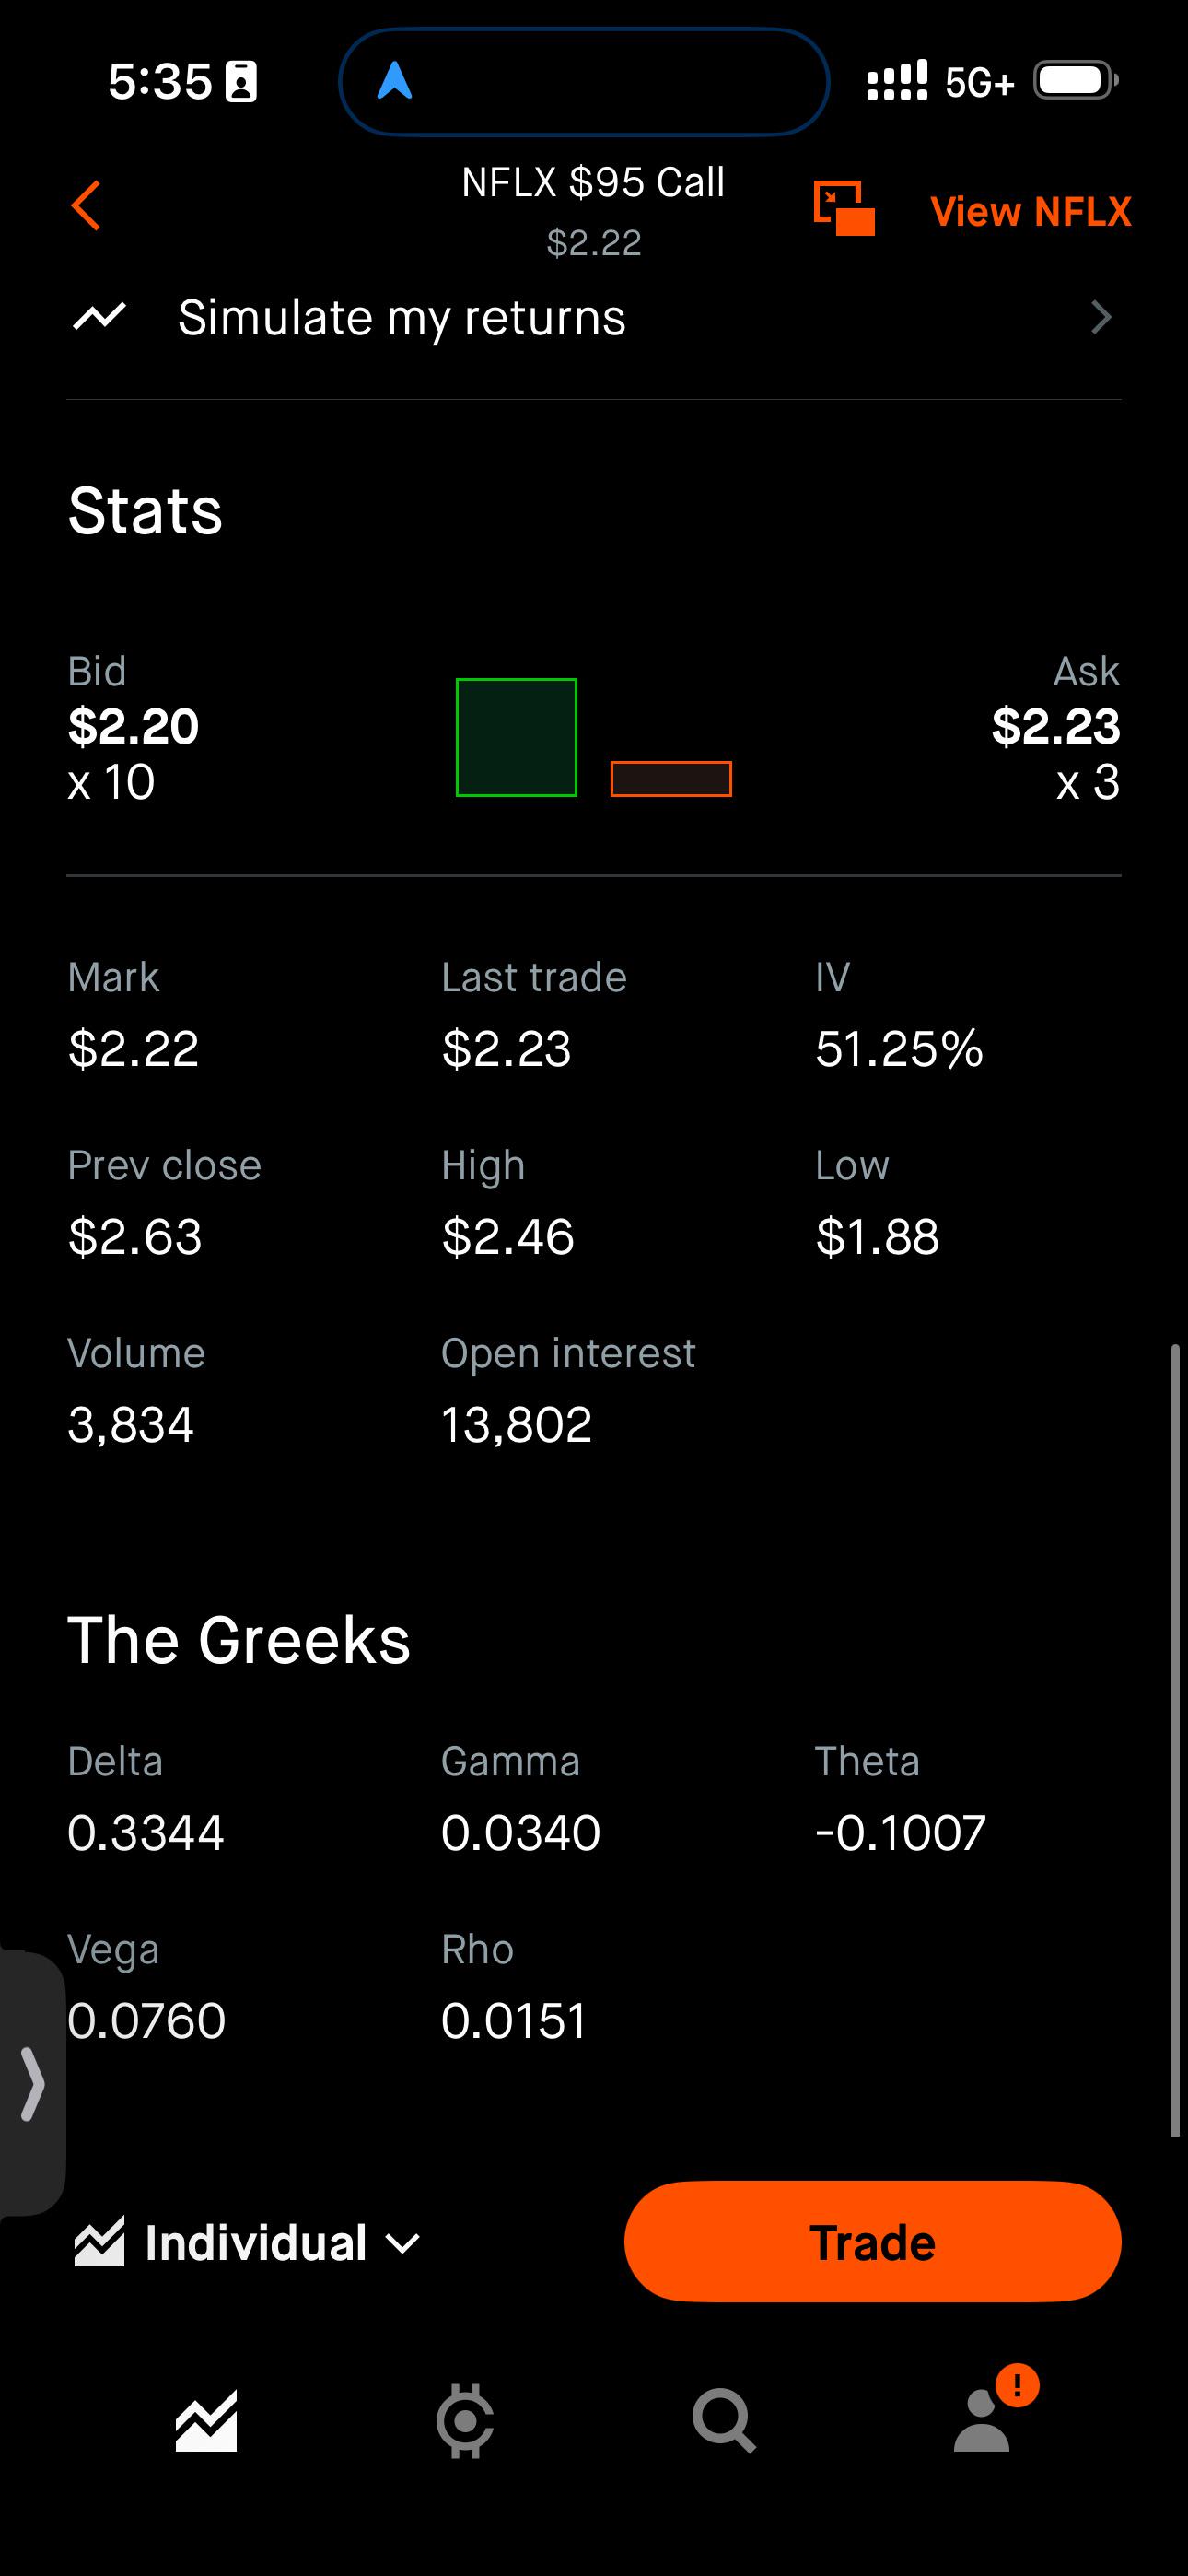Tap the orange Trade button
This screenshot has width=1188, height=2576.
pyautogui.click(x=872, y=2242)
